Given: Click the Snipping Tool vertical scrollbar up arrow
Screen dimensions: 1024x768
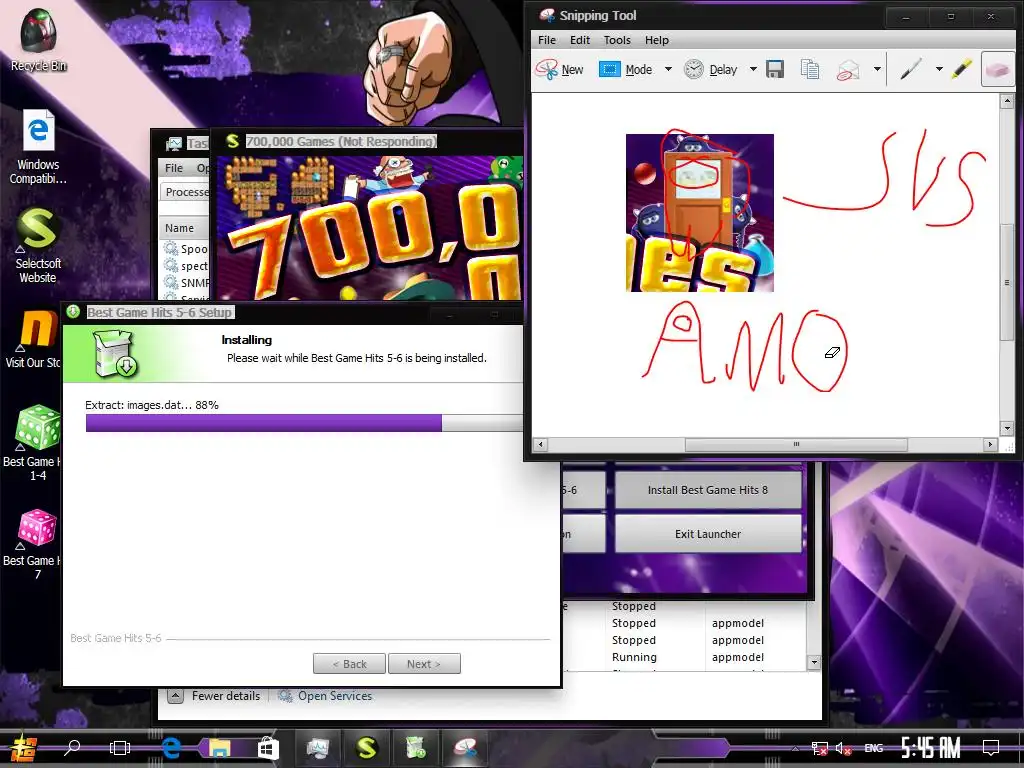Looking at the screenshot, I should (1006, 102).
